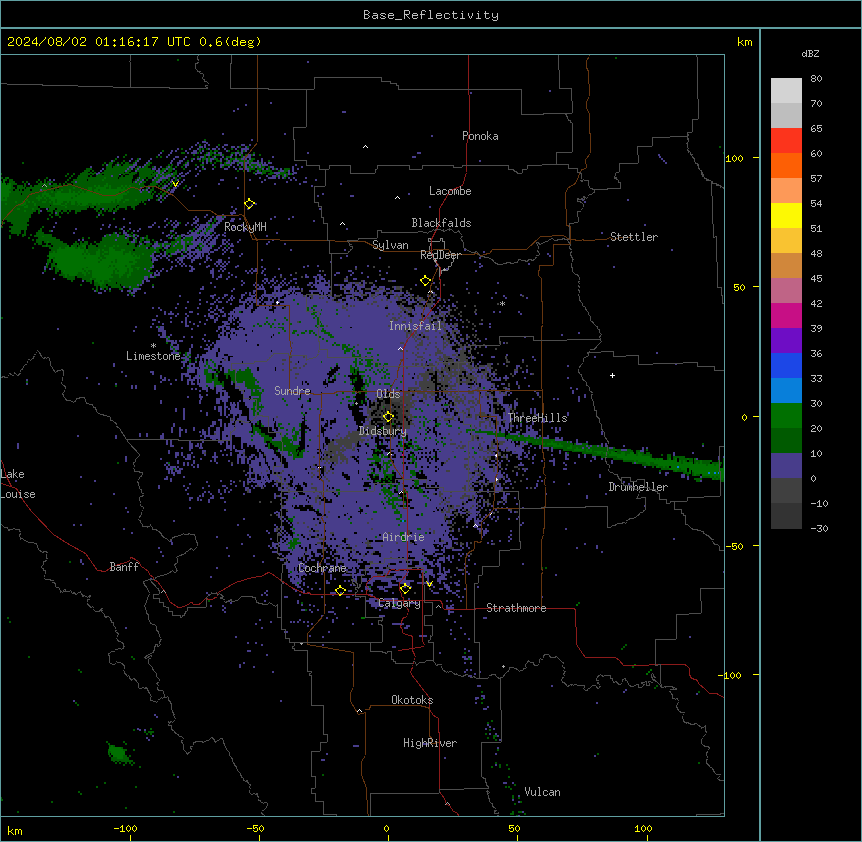Click the Stettler label
862x842 pixels.
tap(634, 237)
